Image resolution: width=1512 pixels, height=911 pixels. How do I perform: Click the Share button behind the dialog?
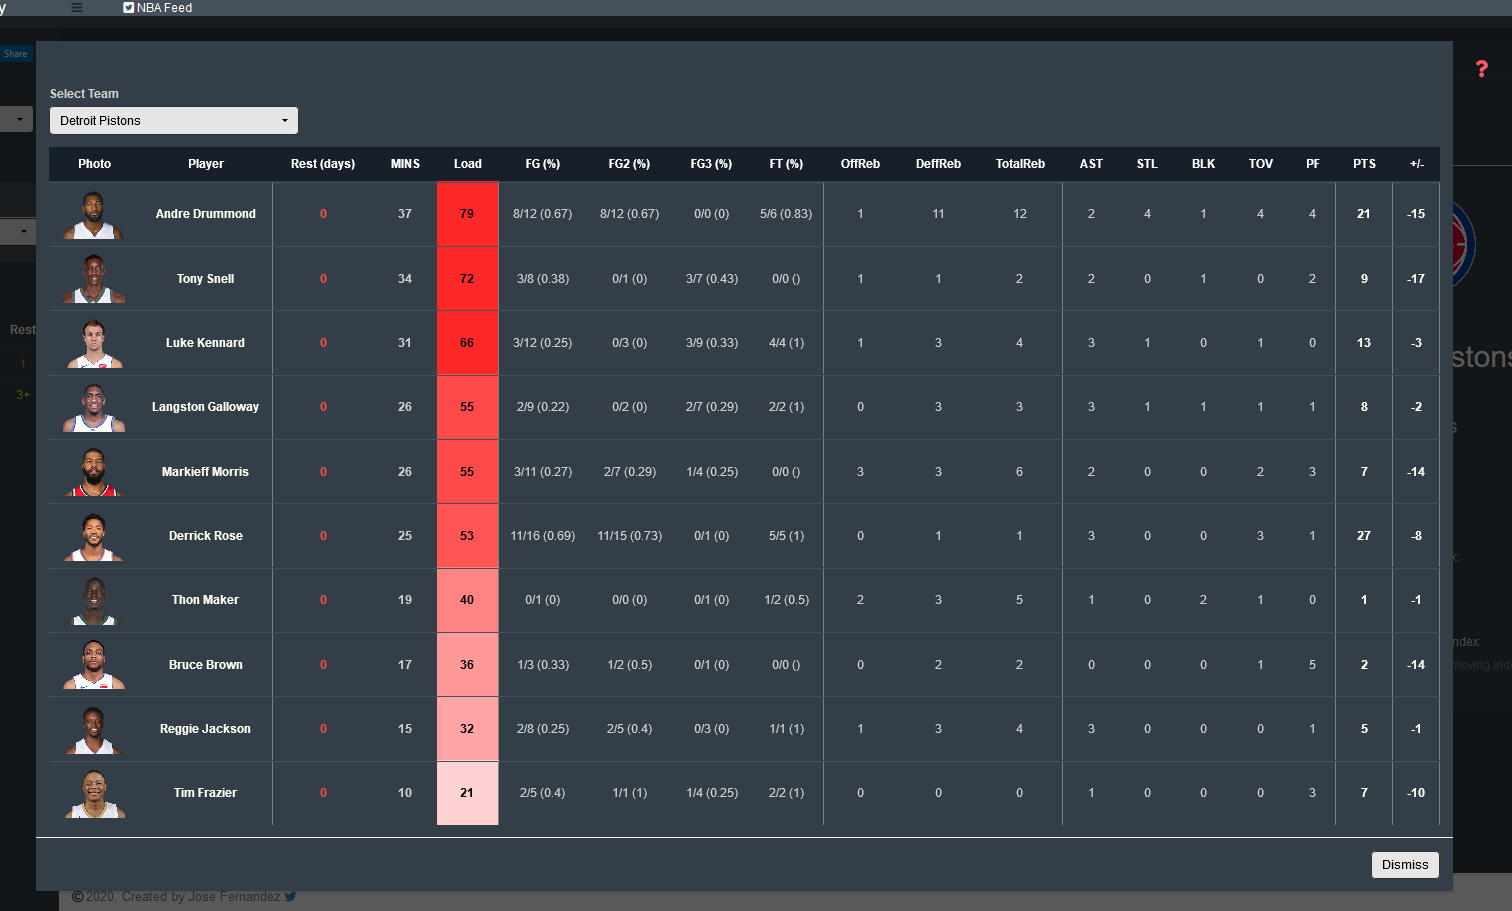16,54
